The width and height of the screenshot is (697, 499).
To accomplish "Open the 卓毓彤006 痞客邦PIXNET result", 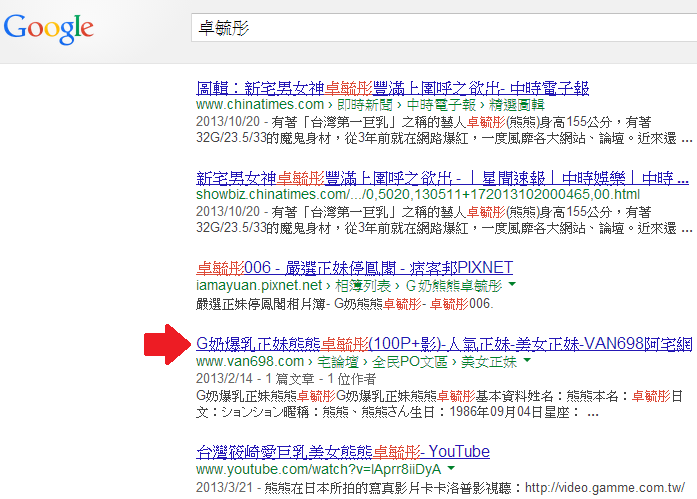I will click(354, 267).
